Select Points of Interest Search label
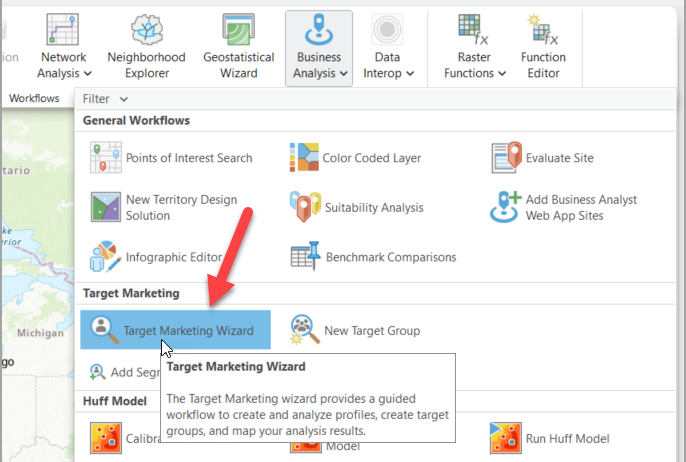 pos(189,158)
